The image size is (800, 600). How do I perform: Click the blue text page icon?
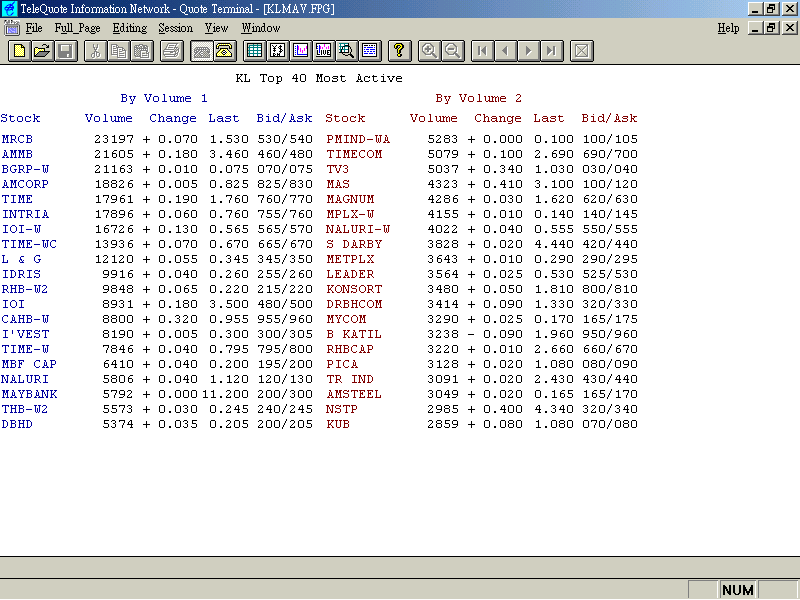(369, 51)
